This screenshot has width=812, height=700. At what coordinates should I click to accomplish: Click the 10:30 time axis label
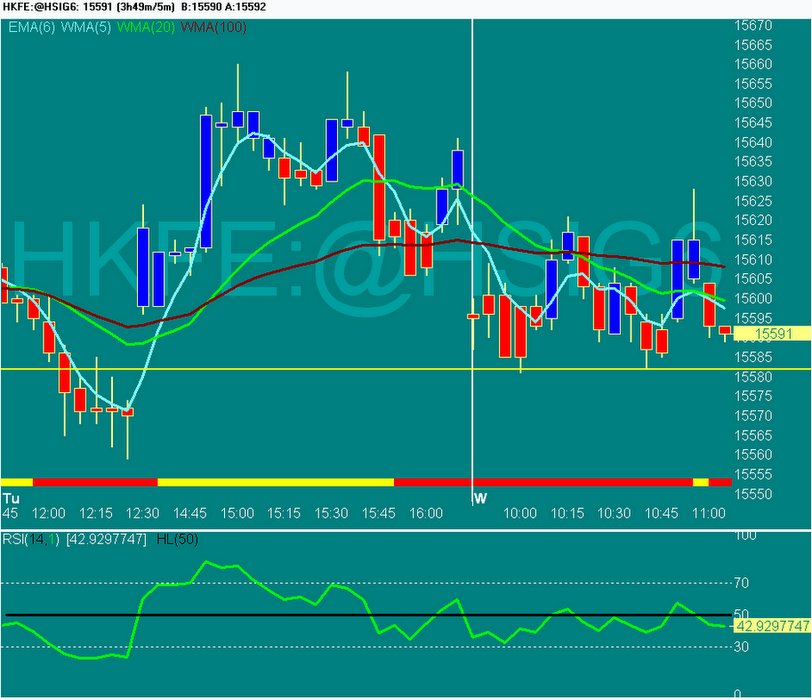point(614,514)
